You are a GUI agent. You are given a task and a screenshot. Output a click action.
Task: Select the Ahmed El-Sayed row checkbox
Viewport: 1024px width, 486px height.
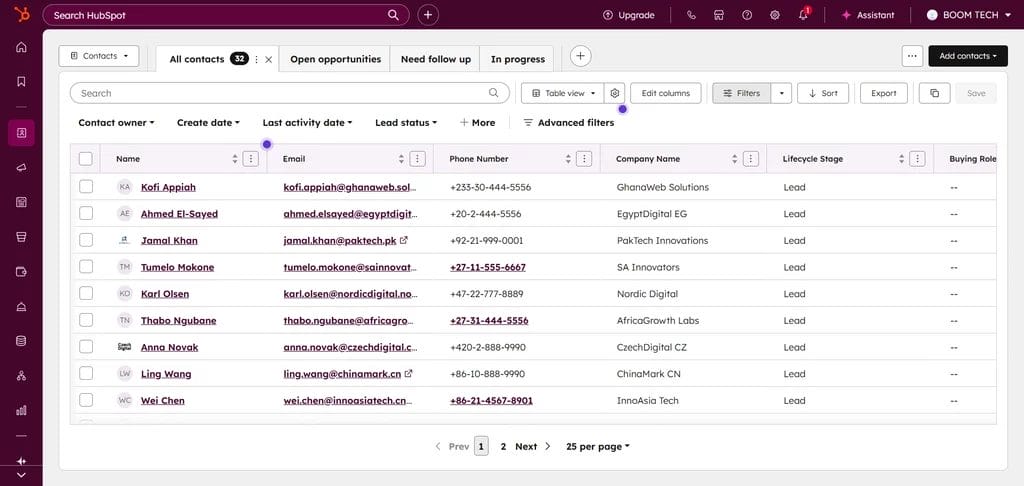coord(86,214)
